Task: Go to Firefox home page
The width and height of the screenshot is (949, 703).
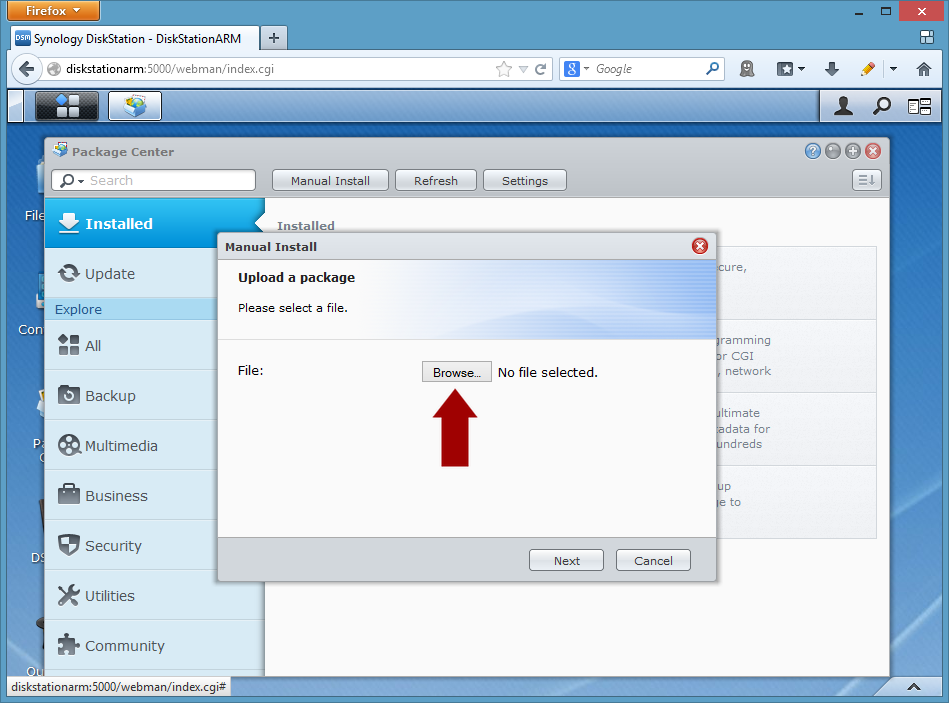Action: [x=924, y=69]
